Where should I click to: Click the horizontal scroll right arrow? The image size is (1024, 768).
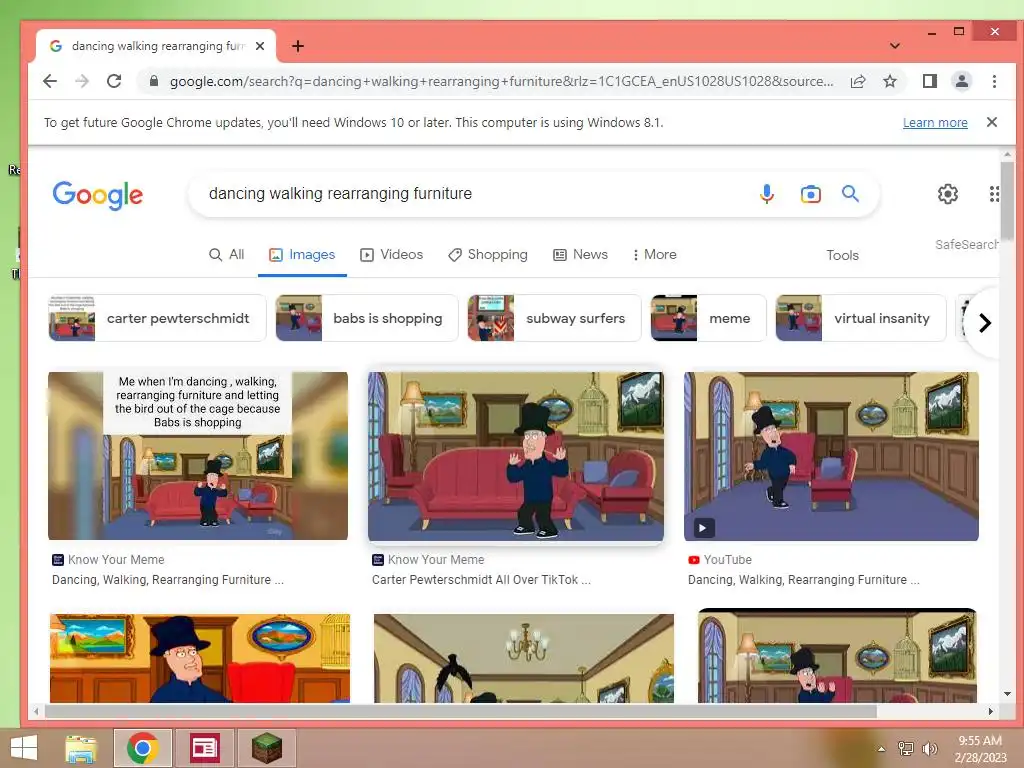[991, 711]
